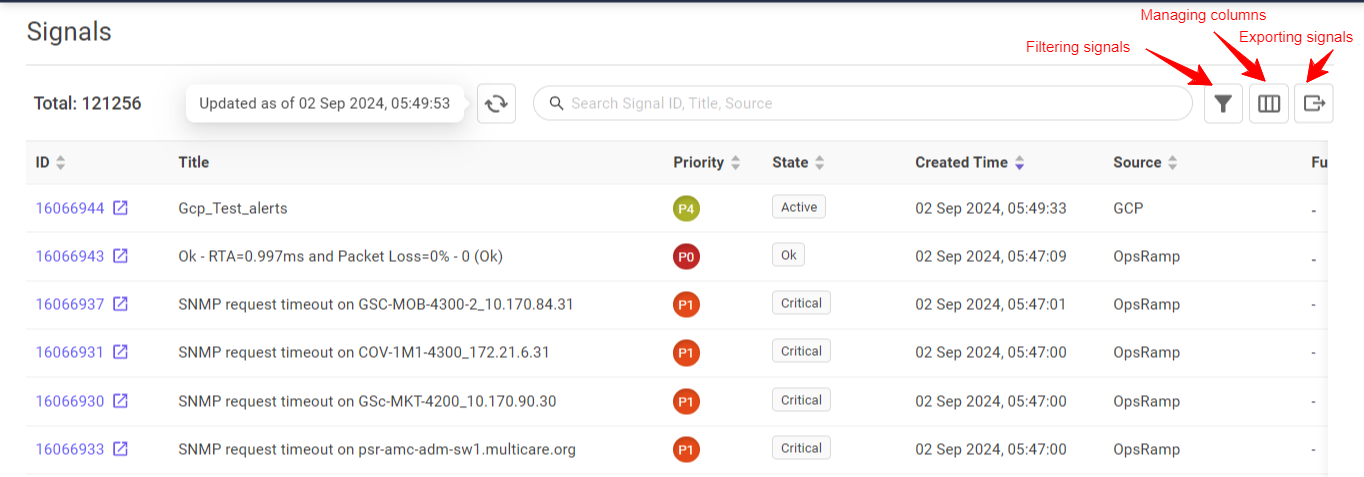
Task: Open signal ID 16066931 link
Action: [x=70, y=352]
